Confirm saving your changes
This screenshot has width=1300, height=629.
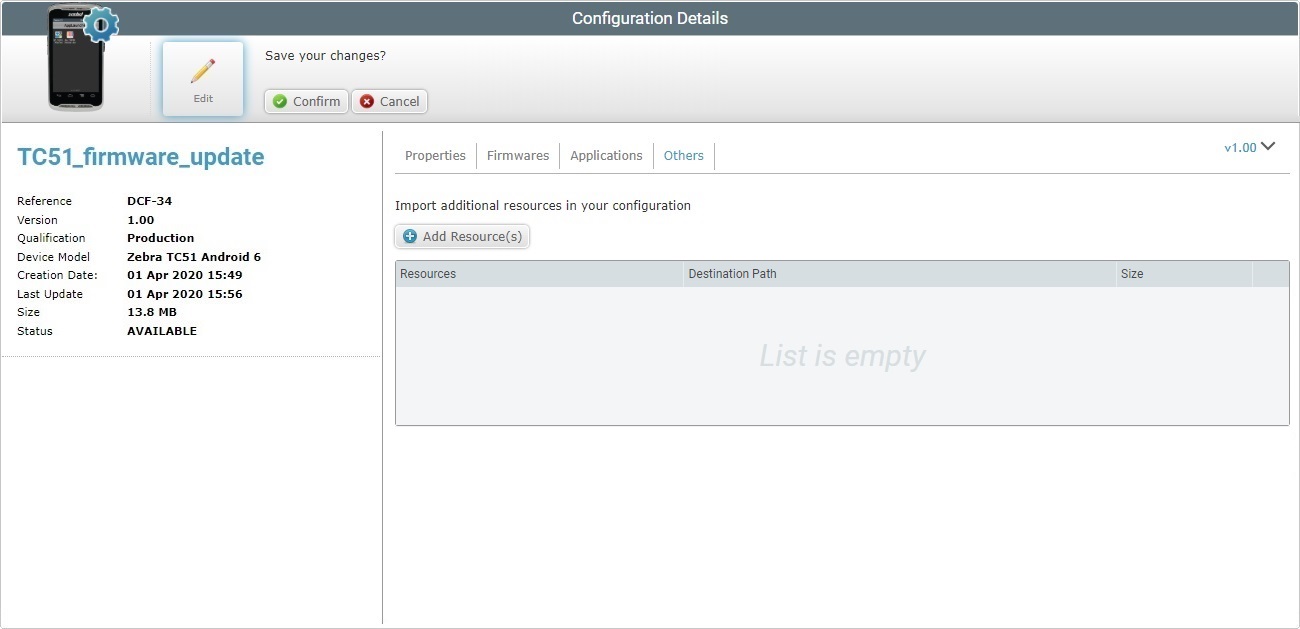point(306,101)
